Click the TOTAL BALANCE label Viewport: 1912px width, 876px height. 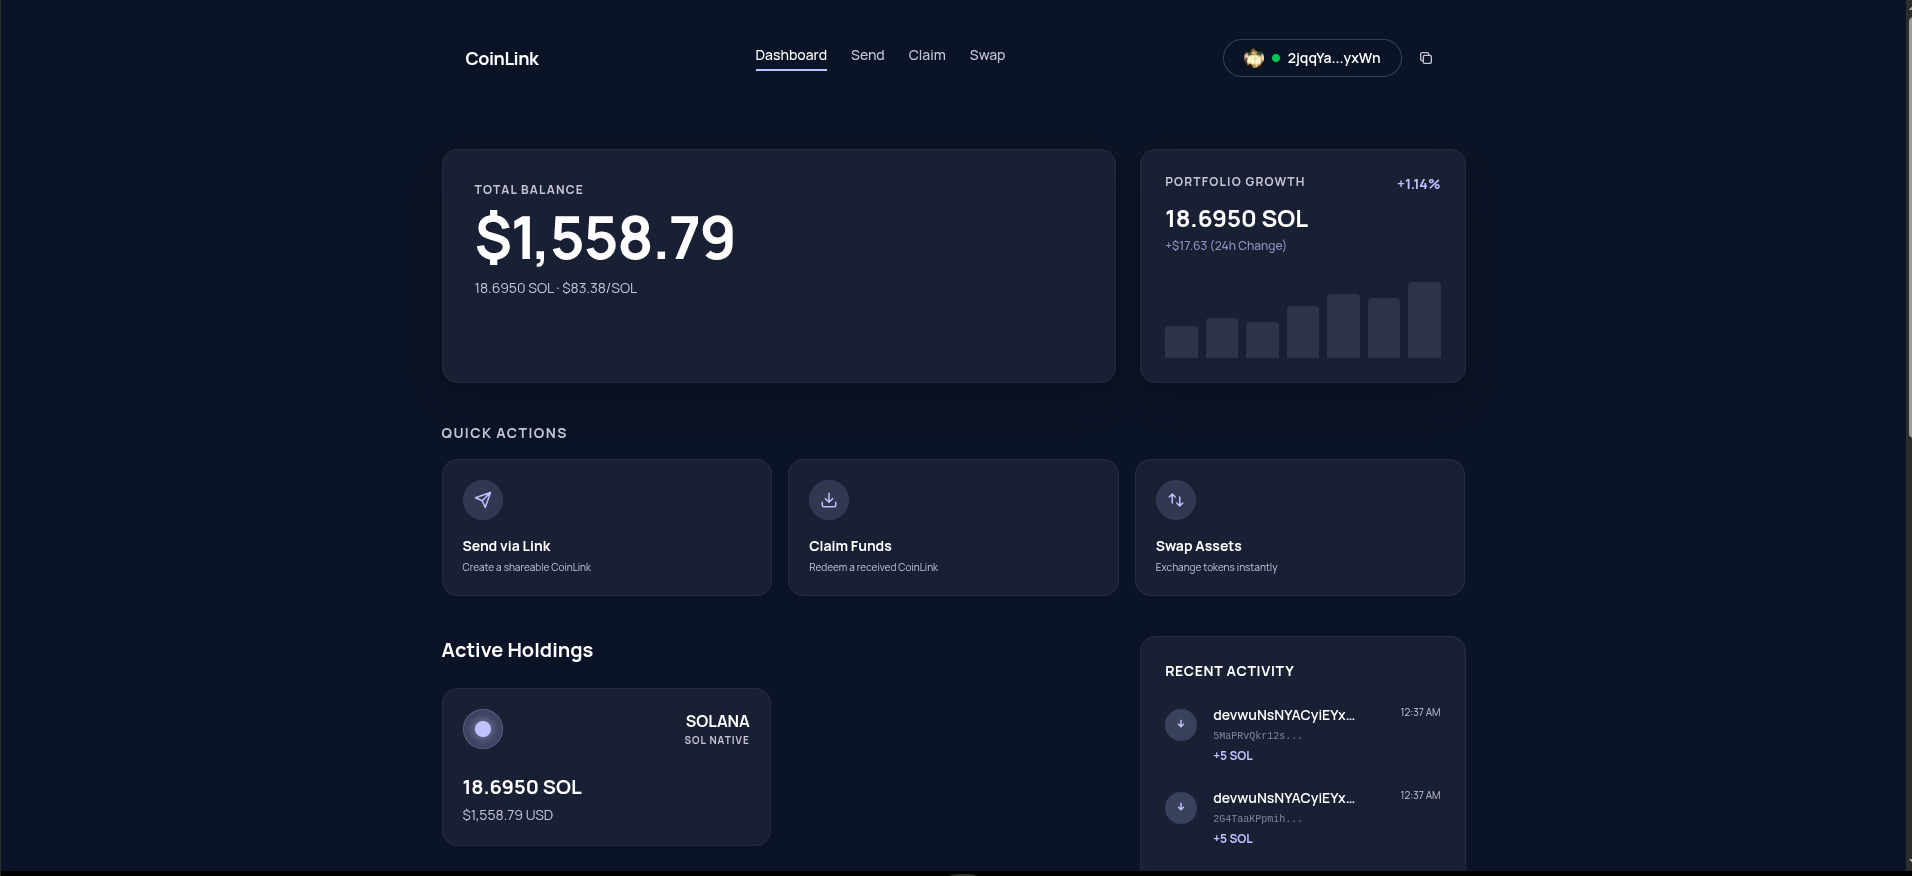pos(528,190)
